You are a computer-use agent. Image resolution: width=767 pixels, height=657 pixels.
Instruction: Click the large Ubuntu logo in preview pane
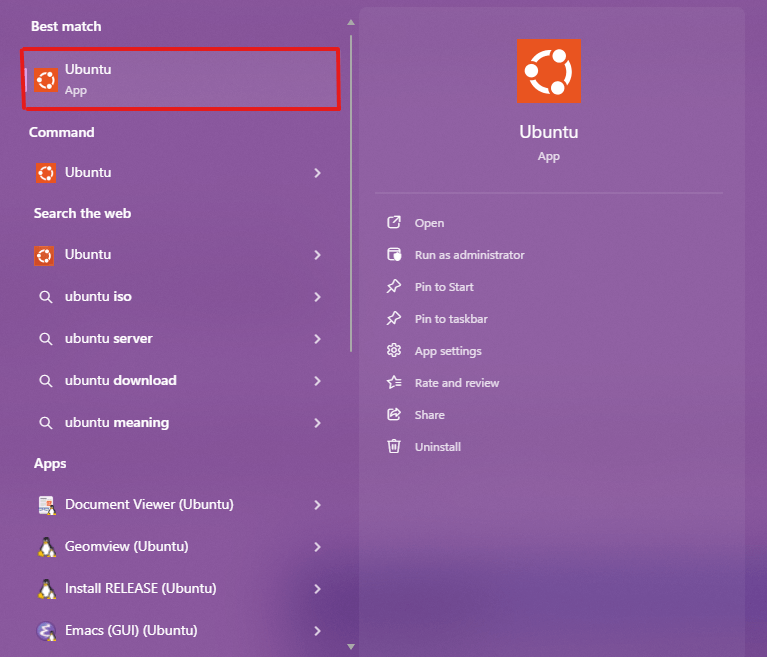tap(549, 71)
